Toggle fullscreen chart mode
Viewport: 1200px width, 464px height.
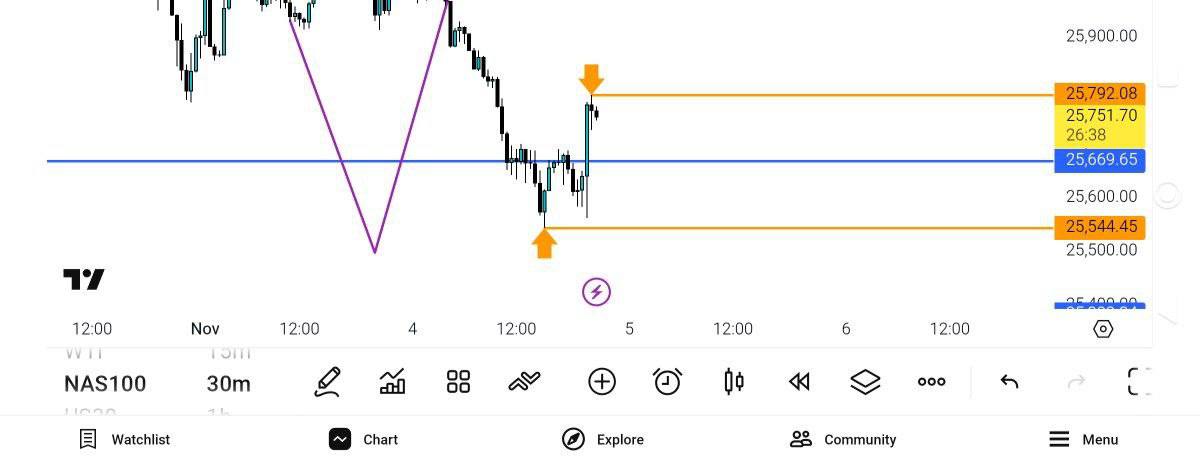point(1139,382)
